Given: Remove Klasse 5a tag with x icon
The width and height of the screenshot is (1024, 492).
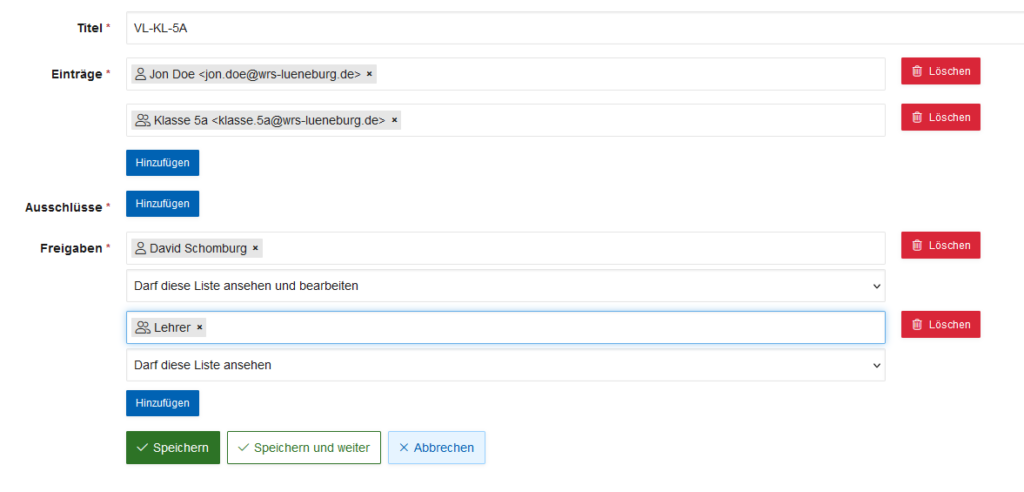Looking at the screenshot, I should coord(394,121).
